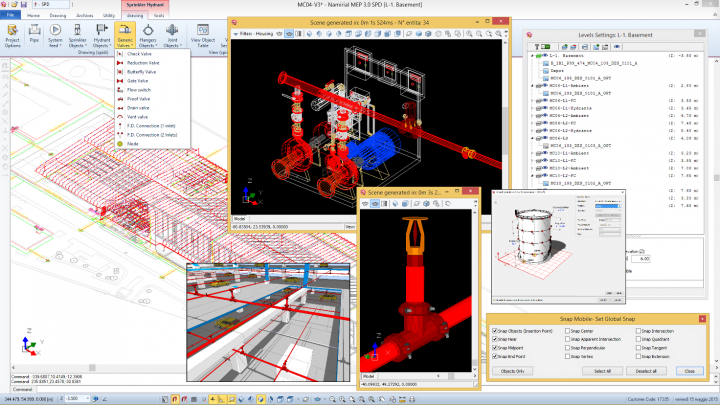Click the Joint Objects ribbon icon
The height and width of the screenshot is (405, 720).
point(171,36)
